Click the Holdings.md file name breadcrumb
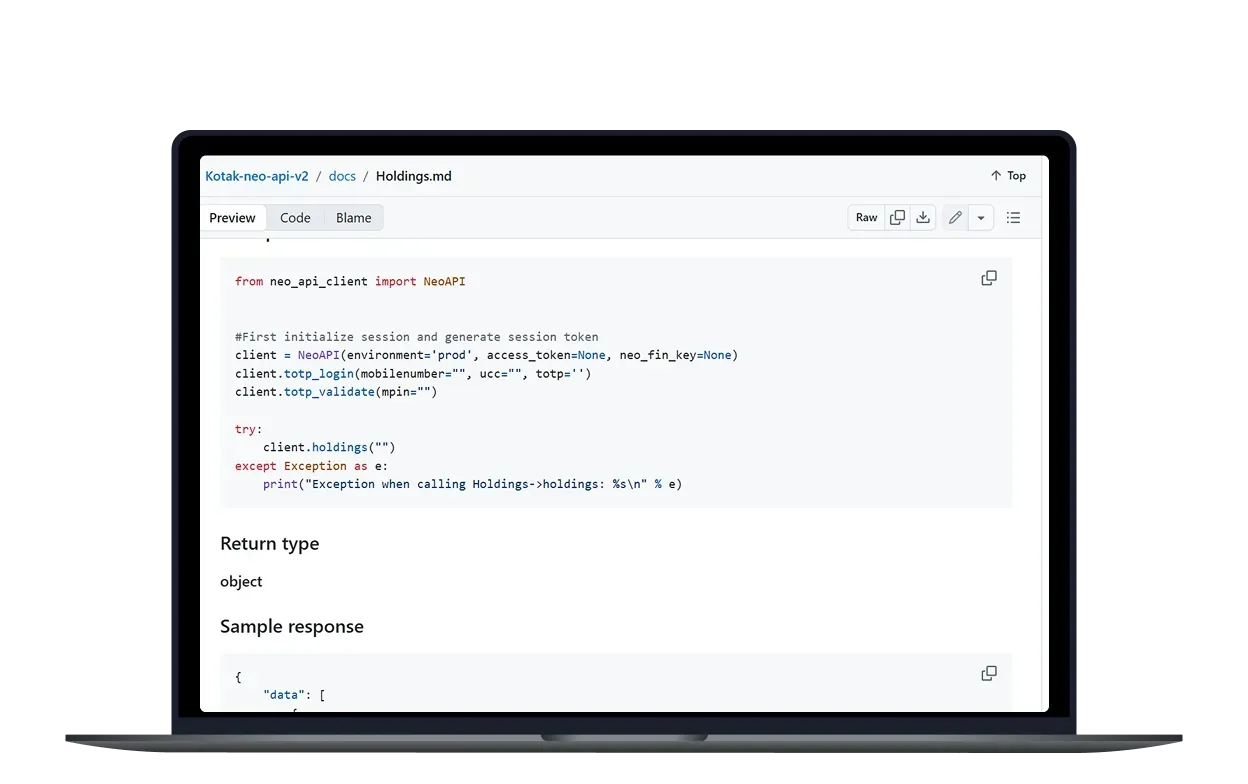 (x=413, y=176)
